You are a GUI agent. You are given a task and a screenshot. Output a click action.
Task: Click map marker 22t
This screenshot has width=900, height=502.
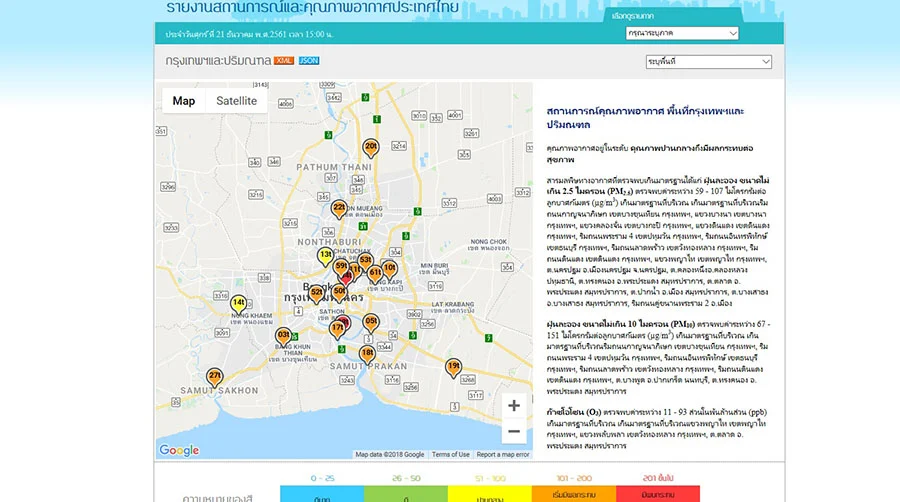pos(339,209)
